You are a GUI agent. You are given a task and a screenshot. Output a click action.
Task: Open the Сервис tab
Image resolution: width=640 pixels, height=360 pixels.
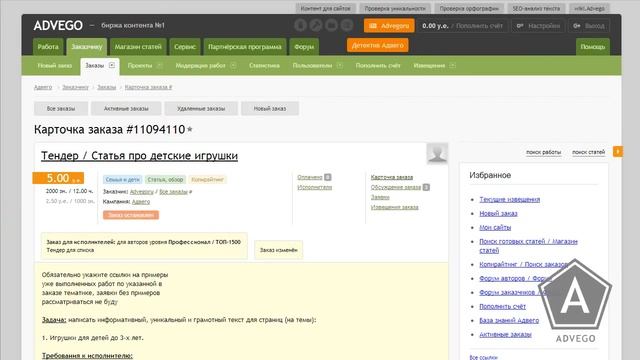point(185,47)
